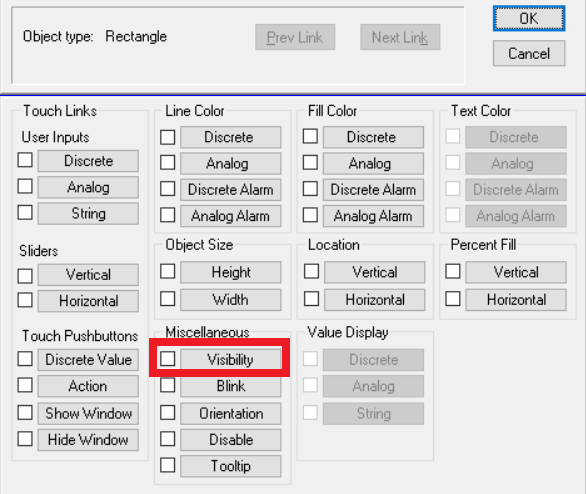Check the Hide Window checkbox
This screenshot has height=494, width=586.
(25, 439)
